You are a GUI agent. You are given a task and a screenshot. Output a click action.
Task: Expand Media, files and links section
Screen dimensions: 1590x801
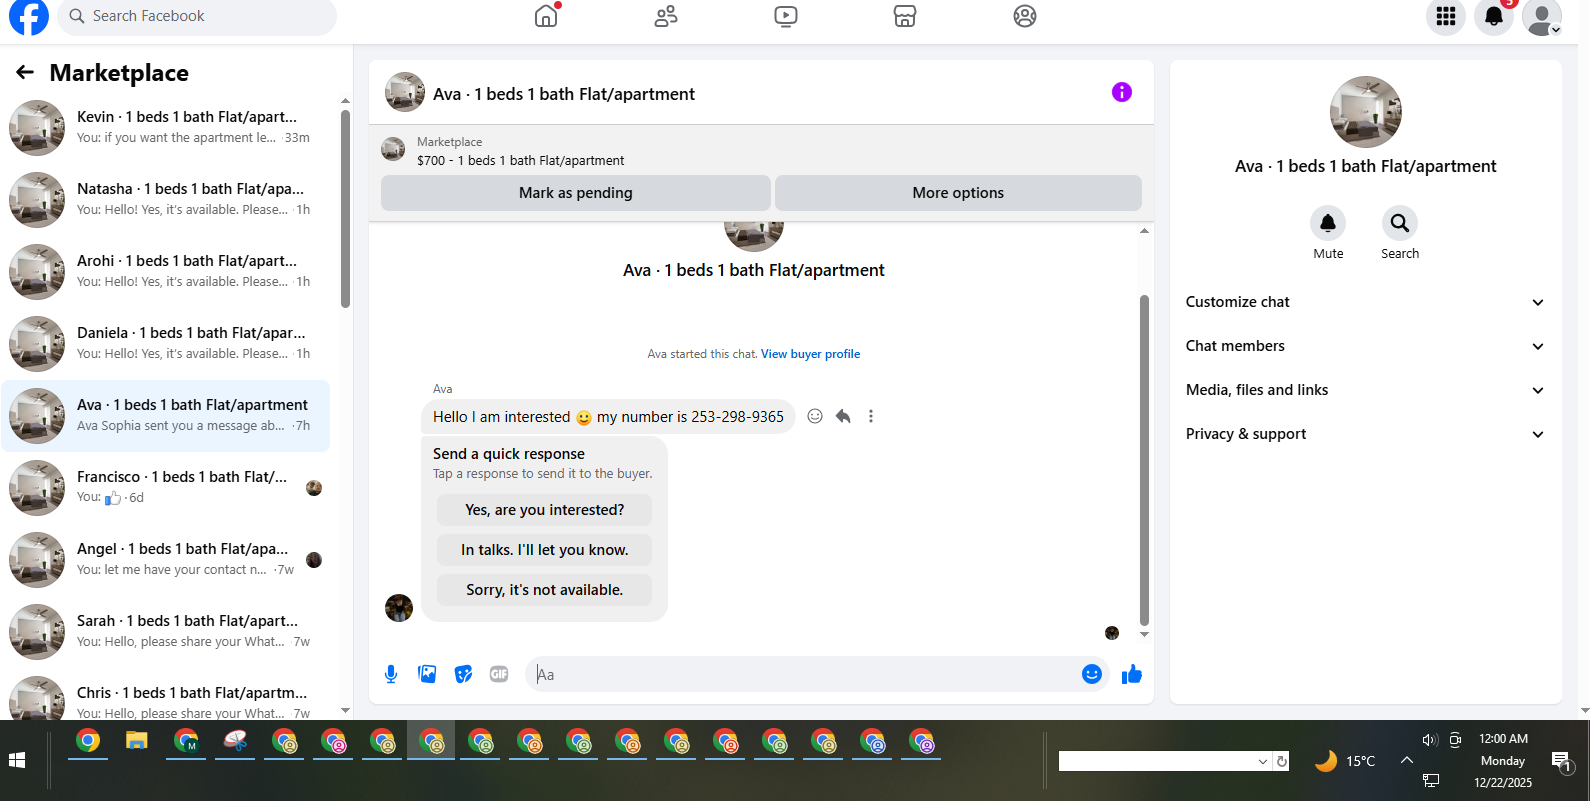(x=1365, y=390)
